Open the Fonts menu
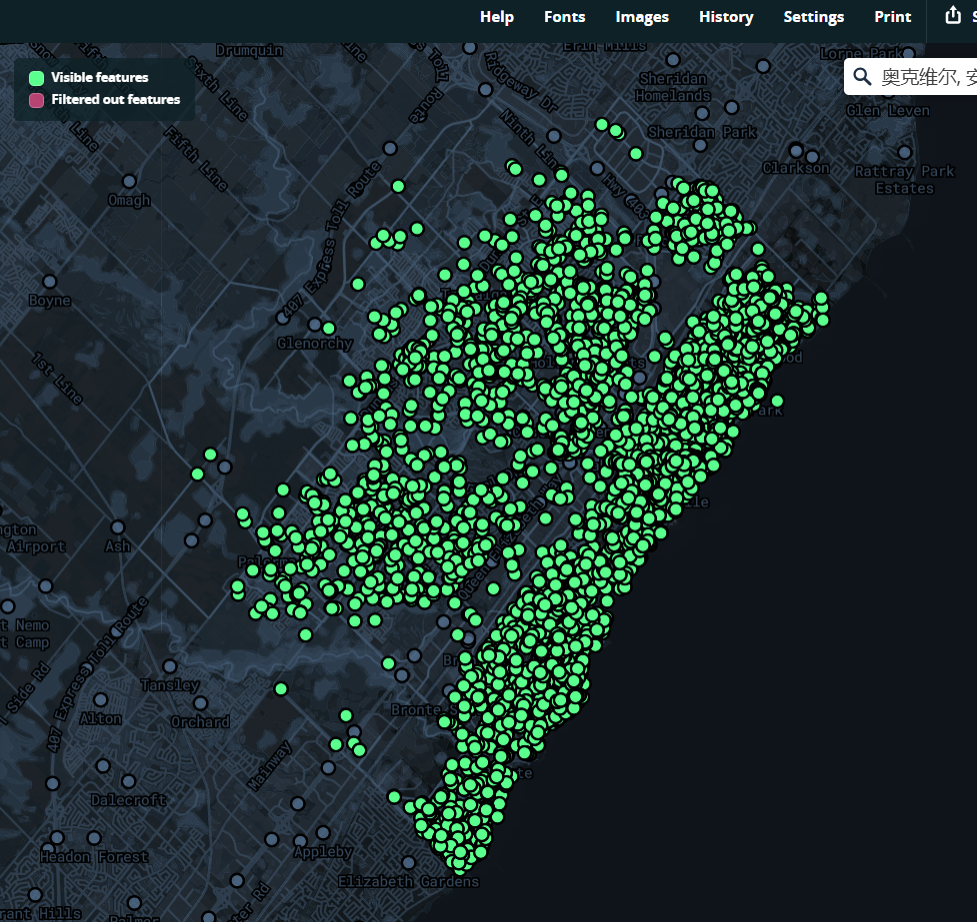 pos(564,16)
